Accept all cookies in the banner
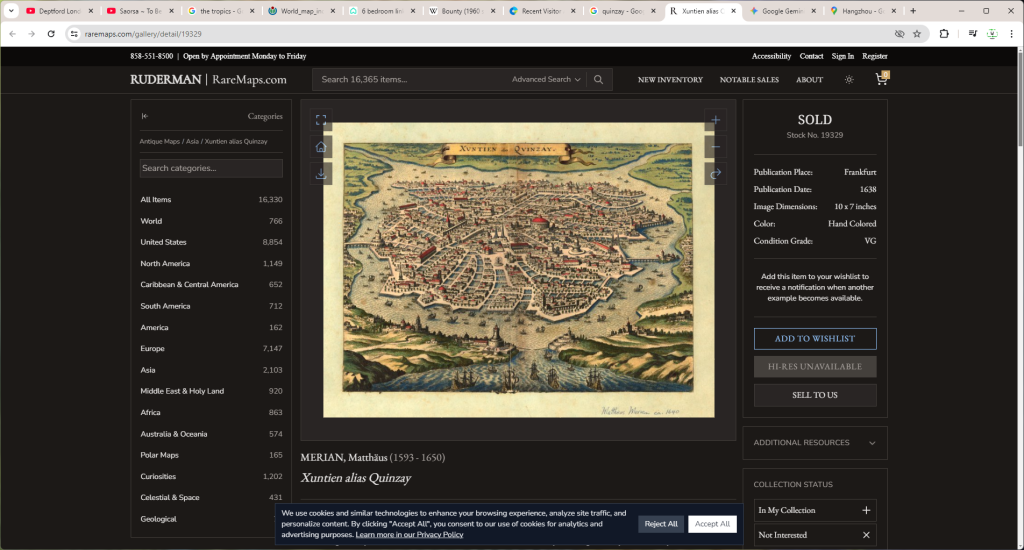 [712, 524]
